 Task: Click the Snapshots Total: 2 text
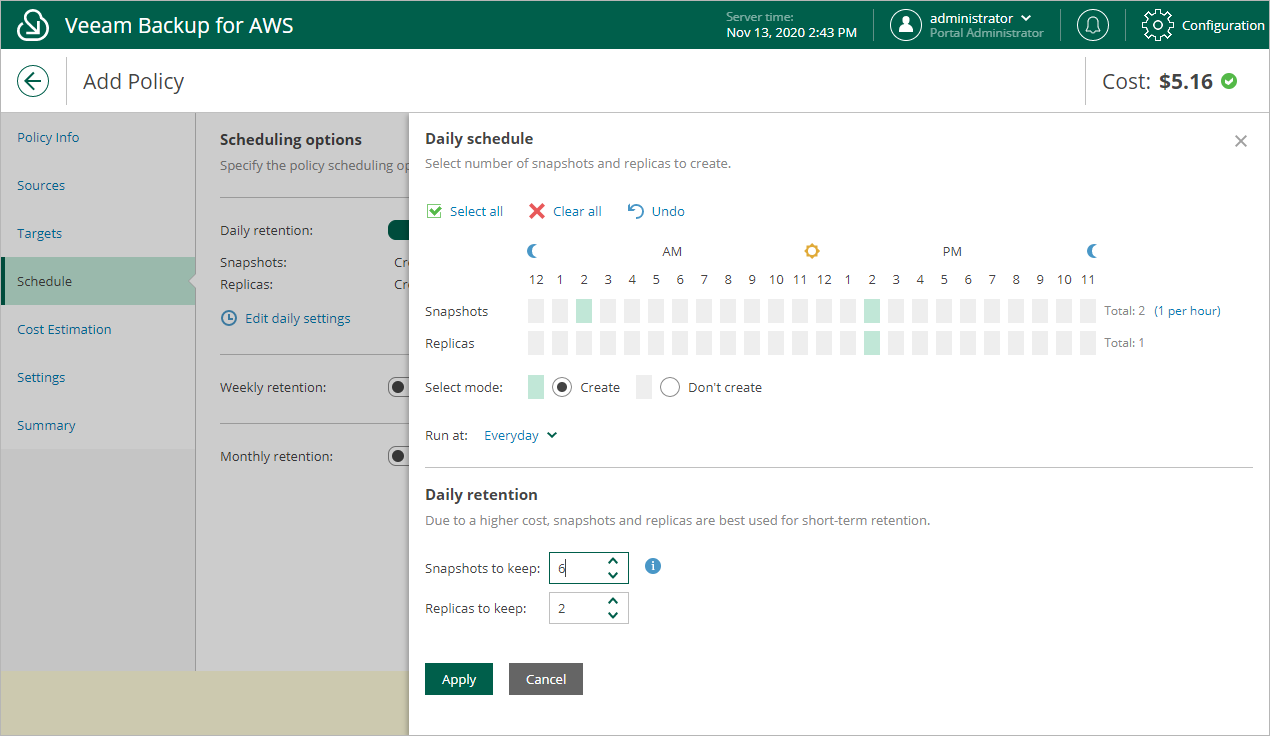tap(1125, 311)
